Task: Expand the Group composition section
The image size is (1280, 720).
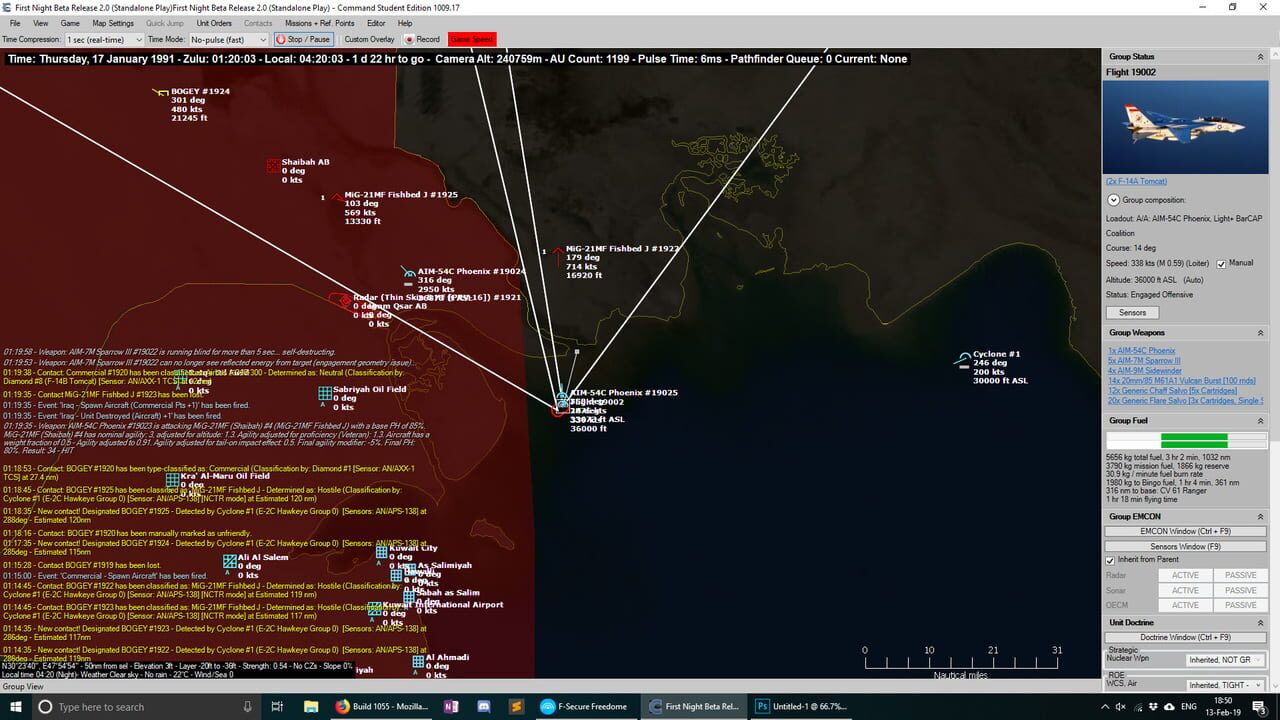Action: pyautogui.click(x=1113, y=199)
